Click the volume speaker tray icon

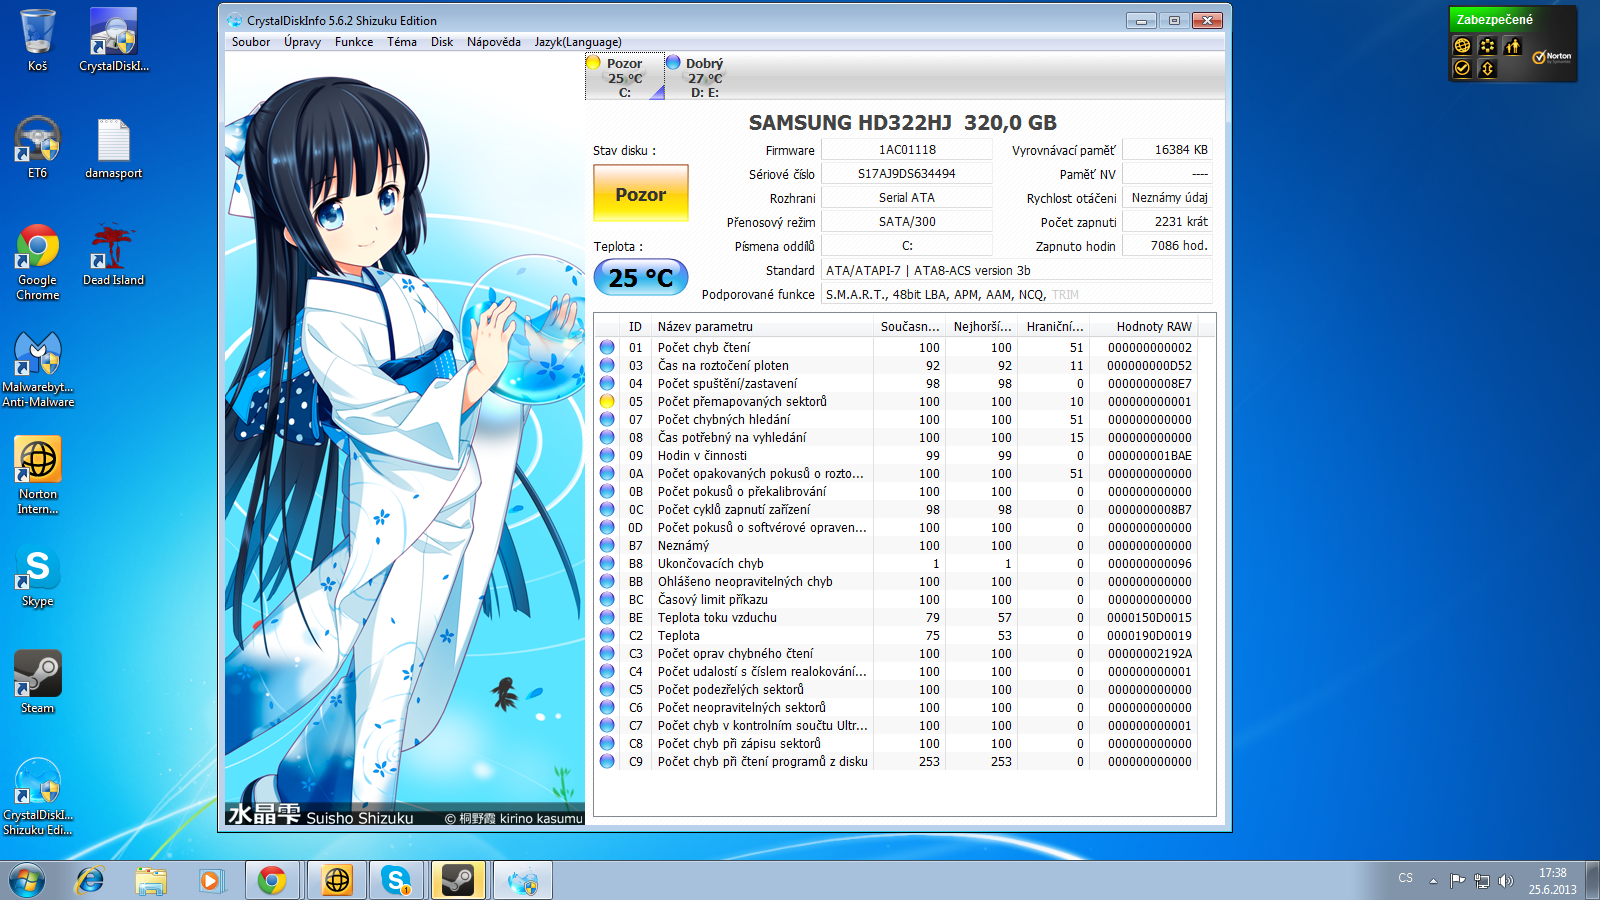tap(1506, 881)
